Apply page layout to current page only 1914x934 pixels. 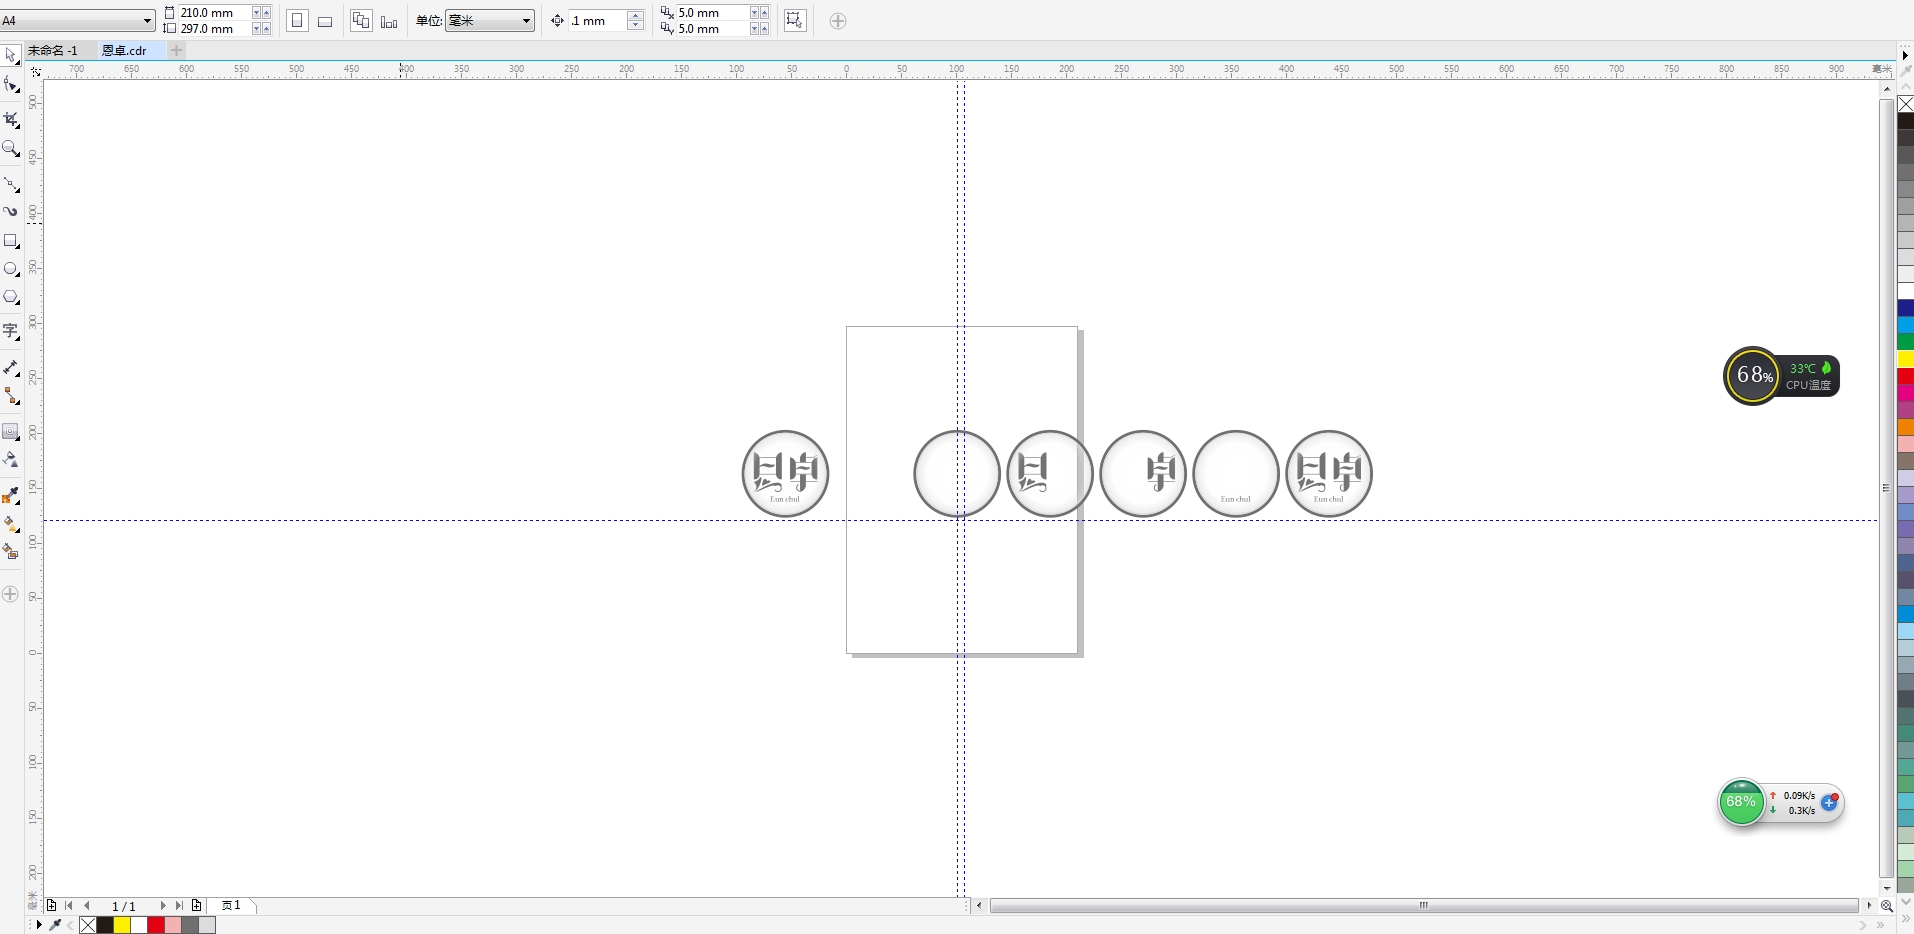[389, 21]
